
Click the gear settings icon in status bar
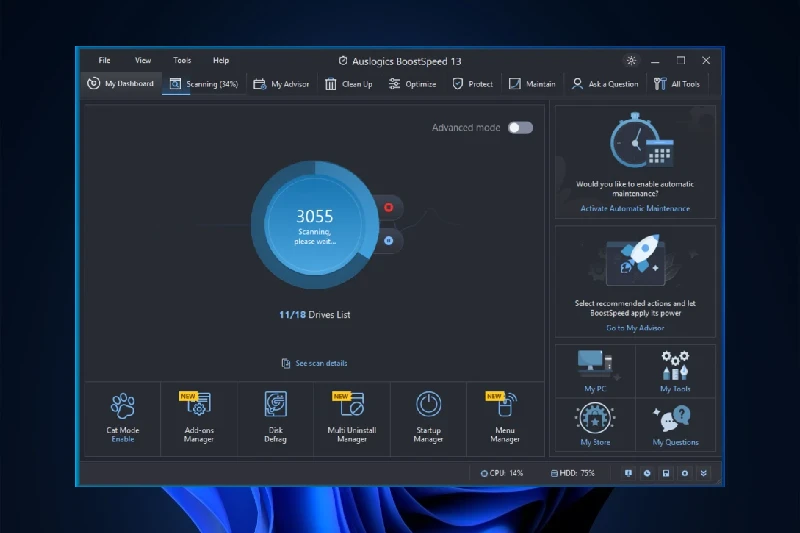coord(685,473)
